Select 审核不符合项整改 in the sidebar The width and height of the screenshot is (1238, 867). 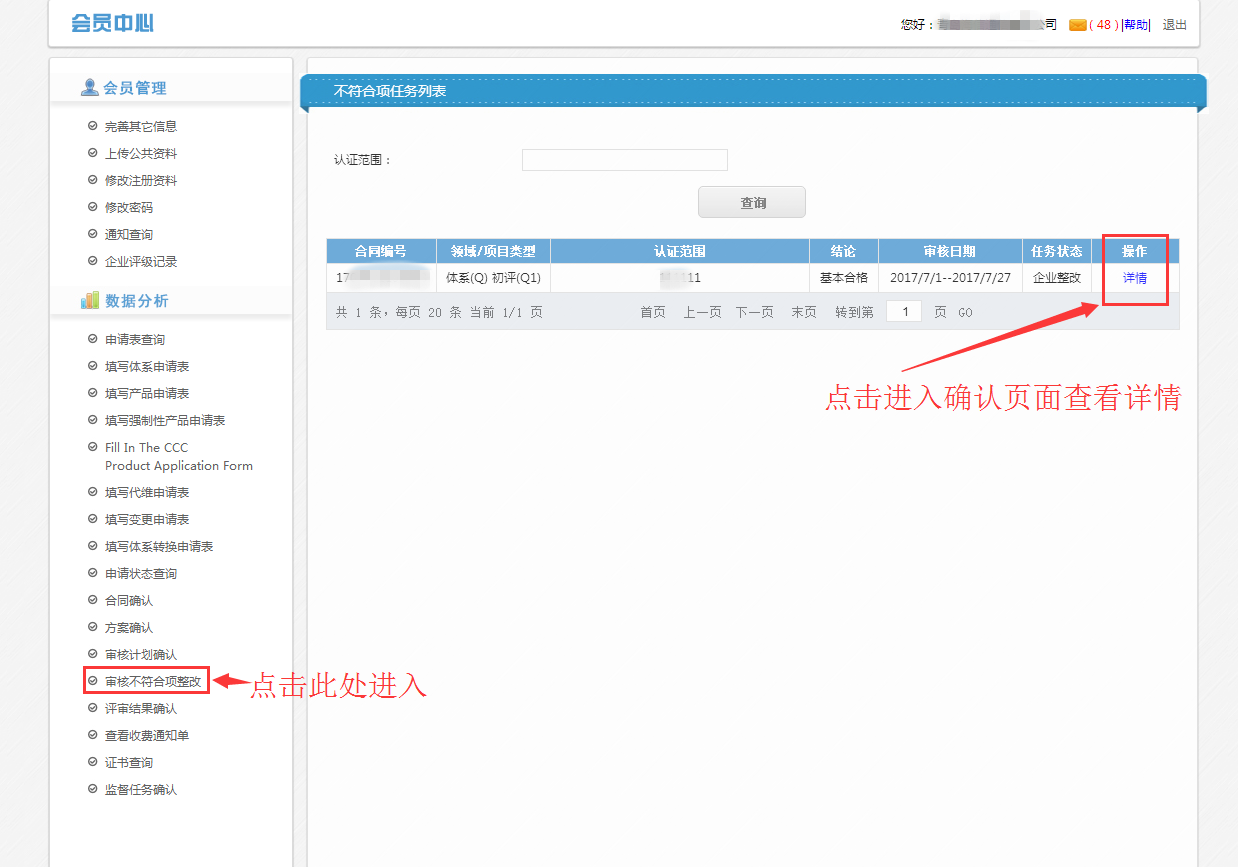[153, 682]
